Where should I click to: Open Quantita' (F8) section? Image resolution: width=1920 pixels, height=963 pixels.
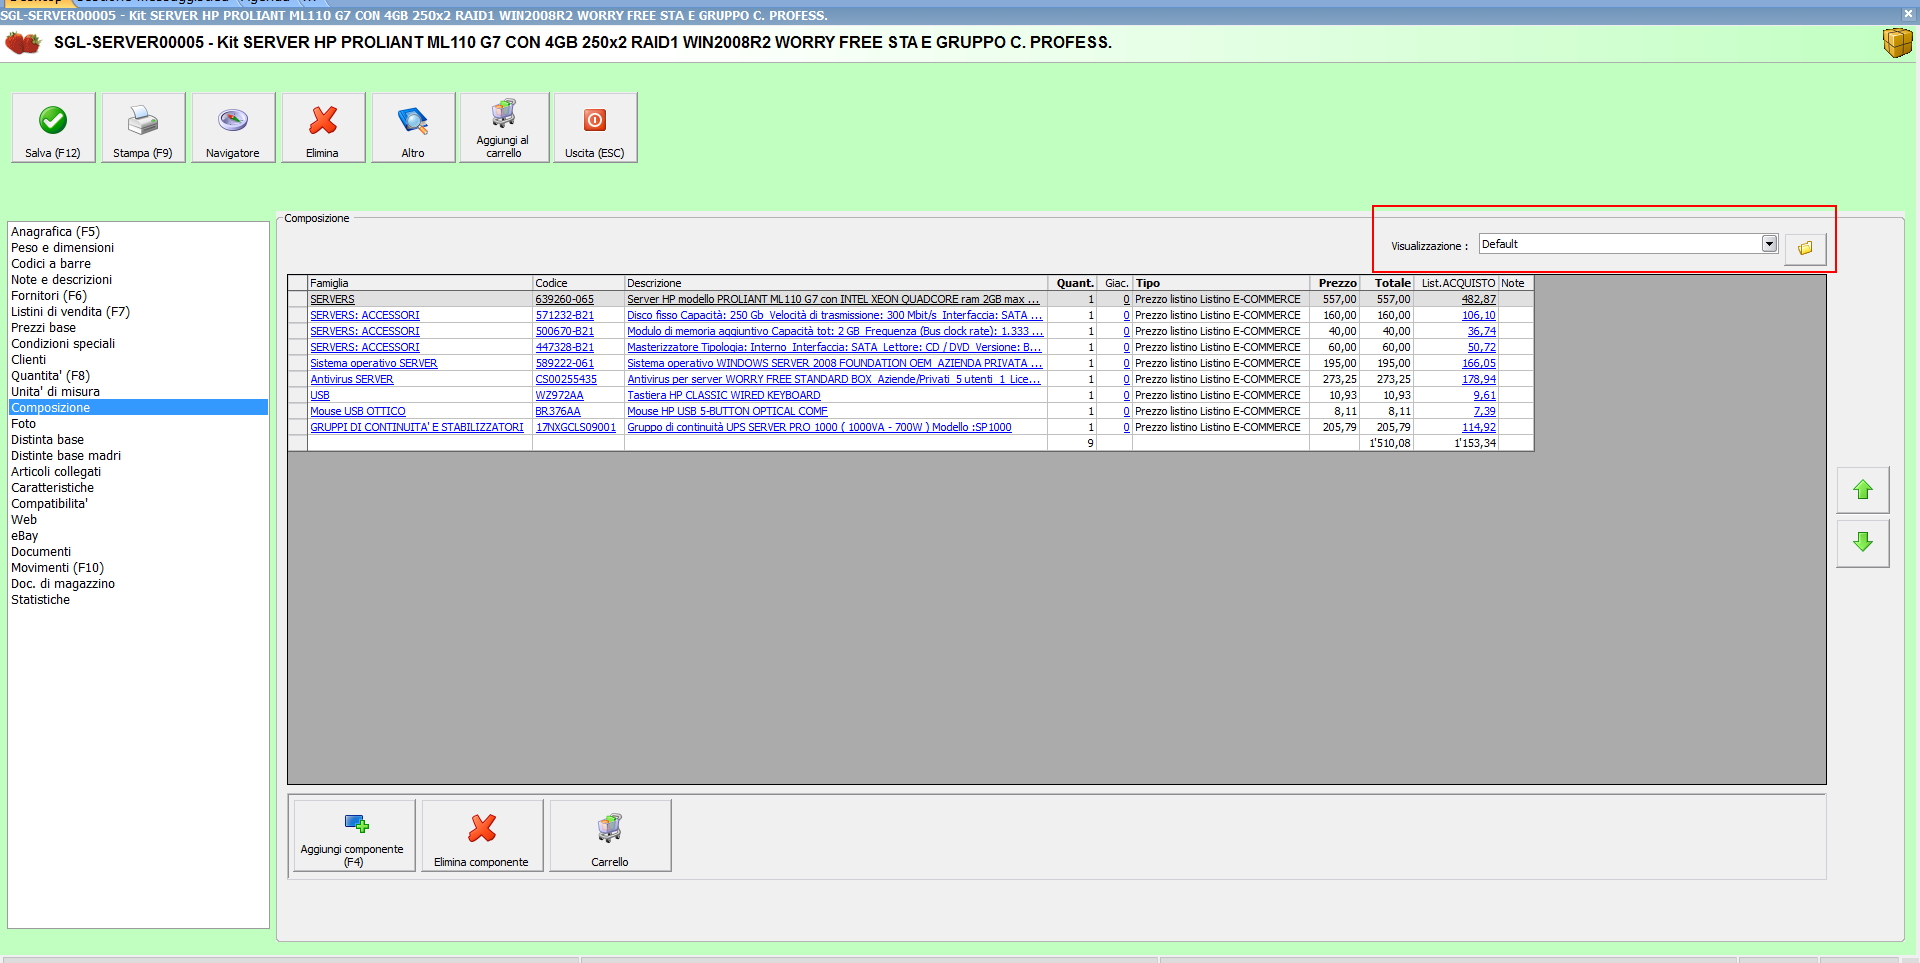point(50,375)
